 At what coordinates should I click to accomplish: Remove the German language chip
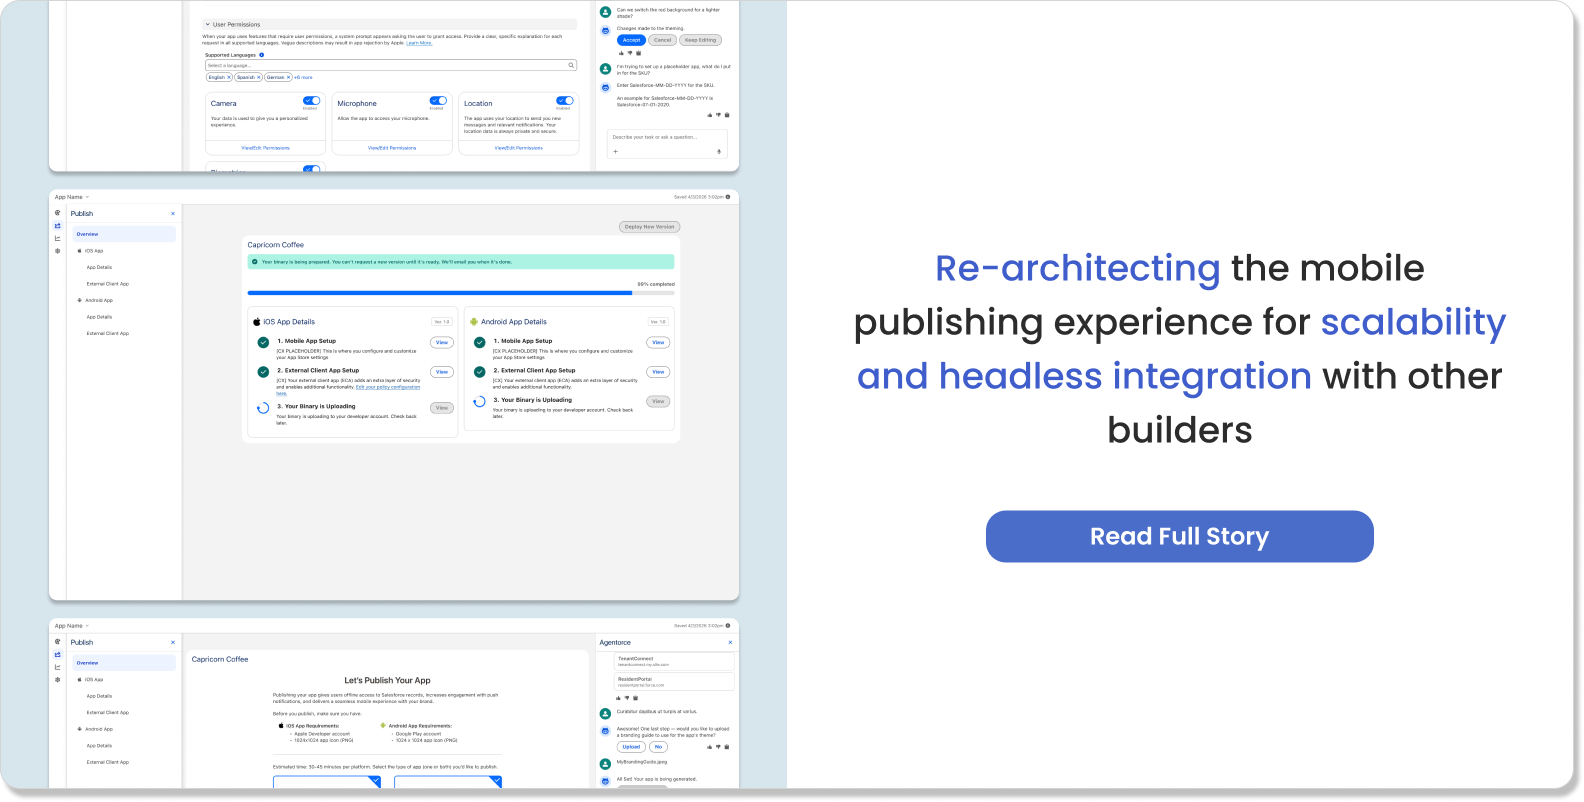point(289,77)
